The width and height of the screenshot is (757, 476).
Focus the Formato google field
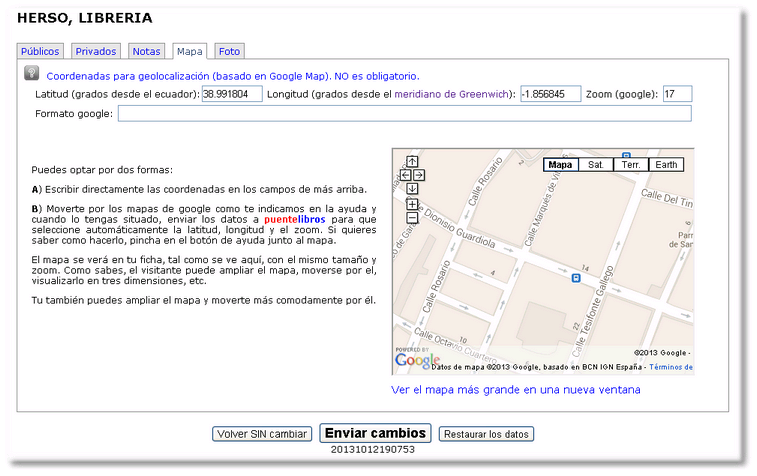(405, 113)
